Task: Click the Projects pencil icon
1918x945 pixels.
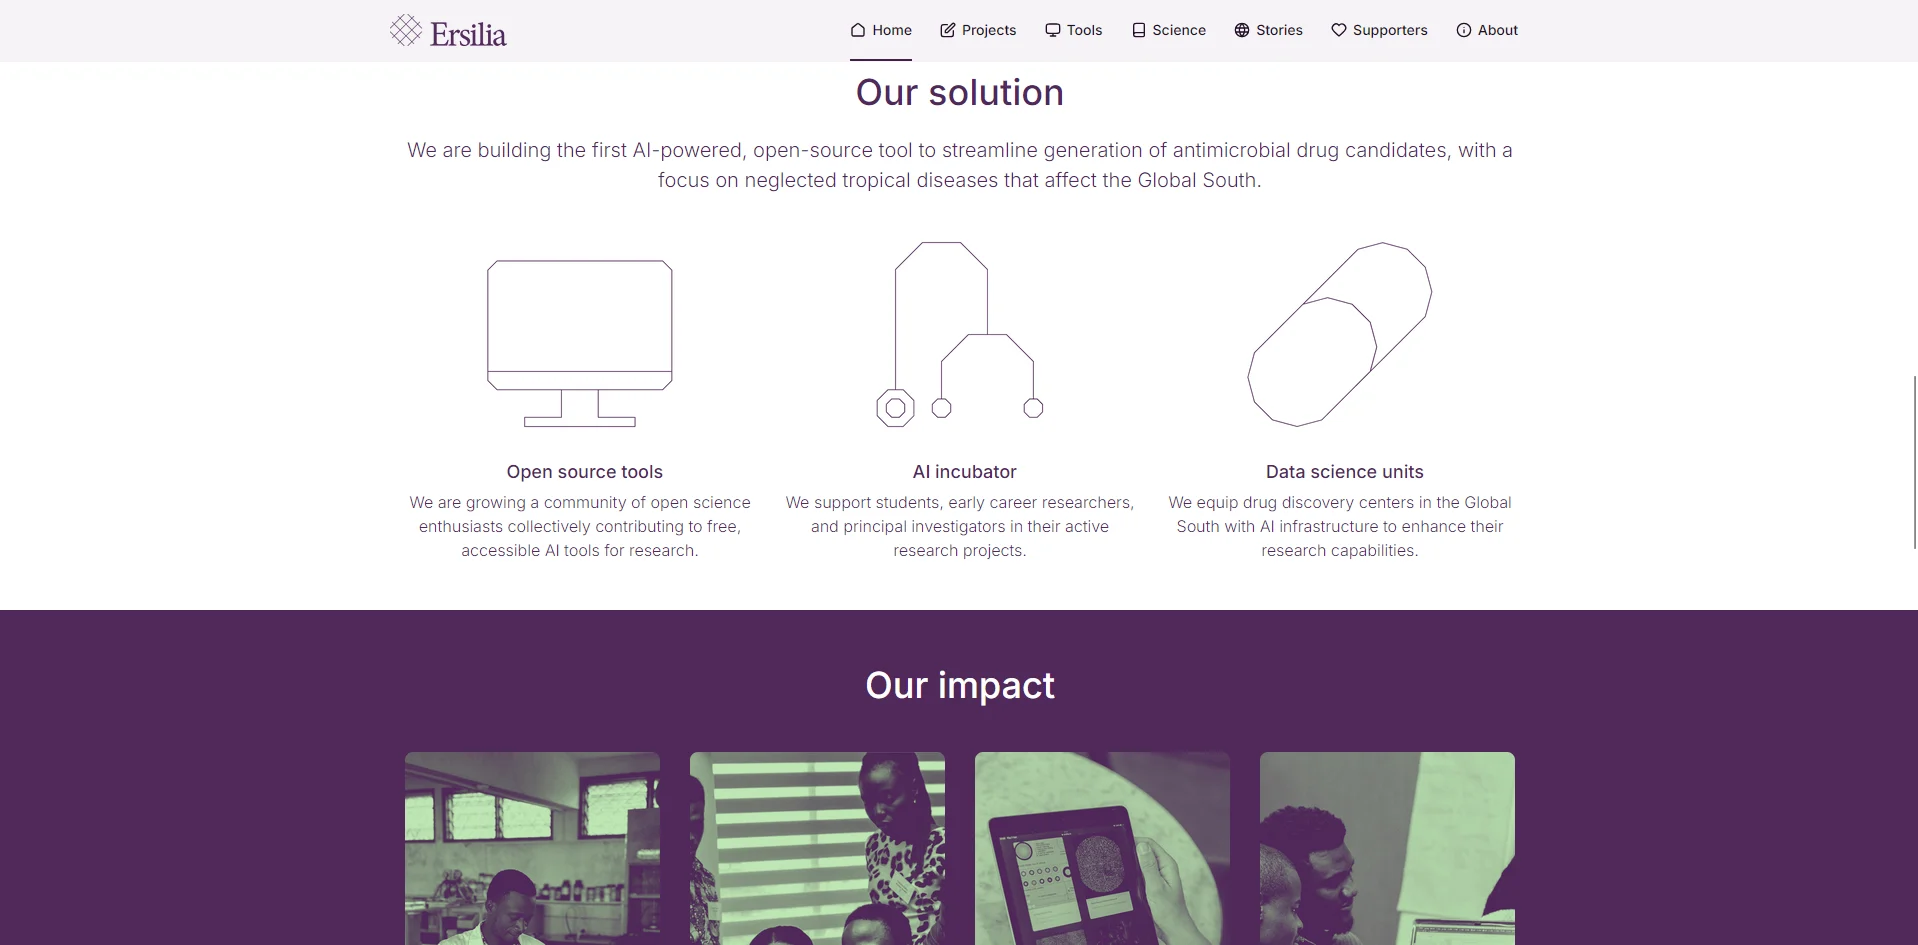Action: click(947, 30)
